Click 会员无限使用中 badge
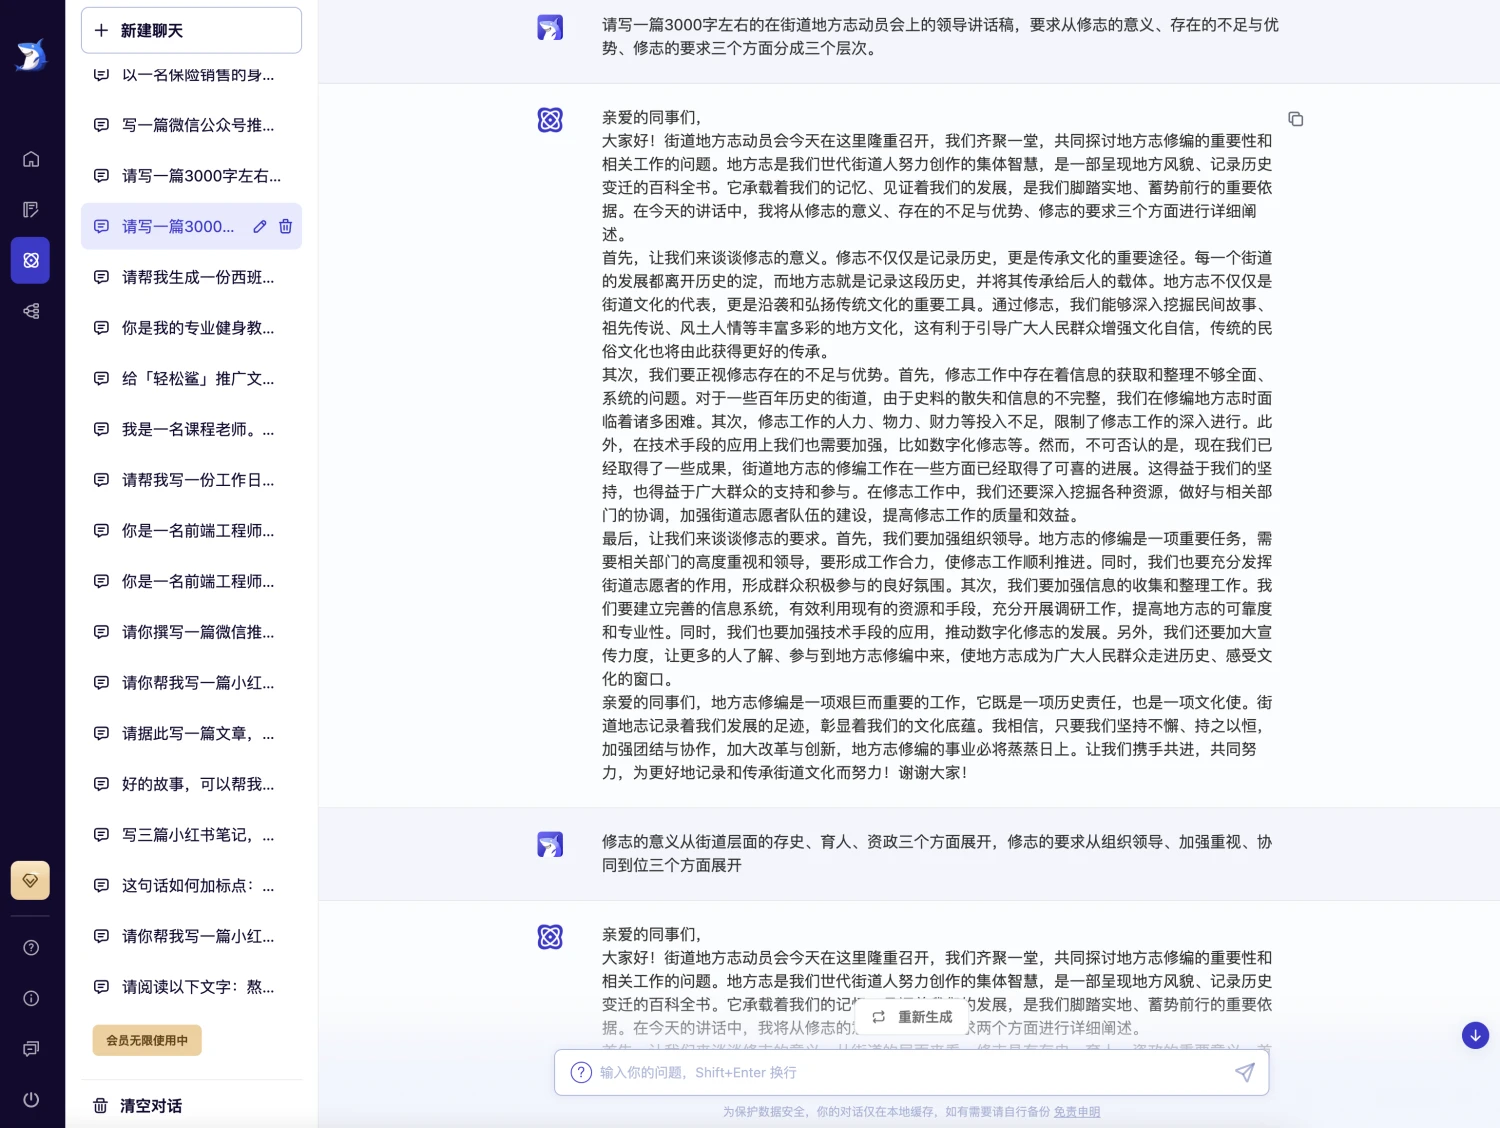Screen dimensions: 1500x1128 (x=147, y=1040)
